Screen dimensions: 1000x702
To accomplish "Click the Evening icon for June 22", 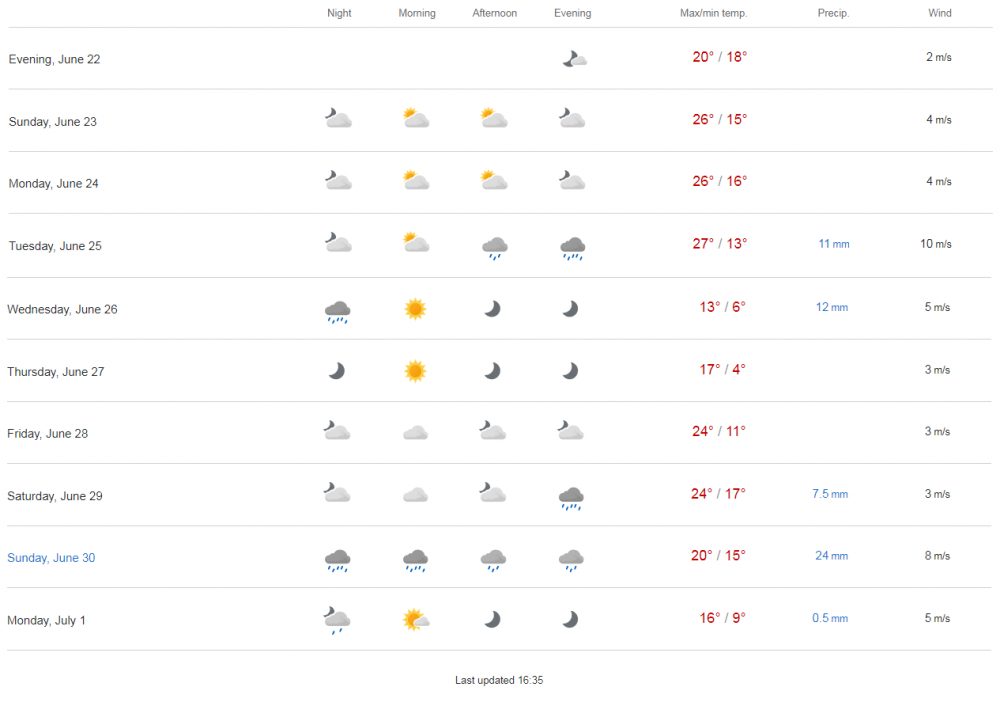I will tap(573, 59).
